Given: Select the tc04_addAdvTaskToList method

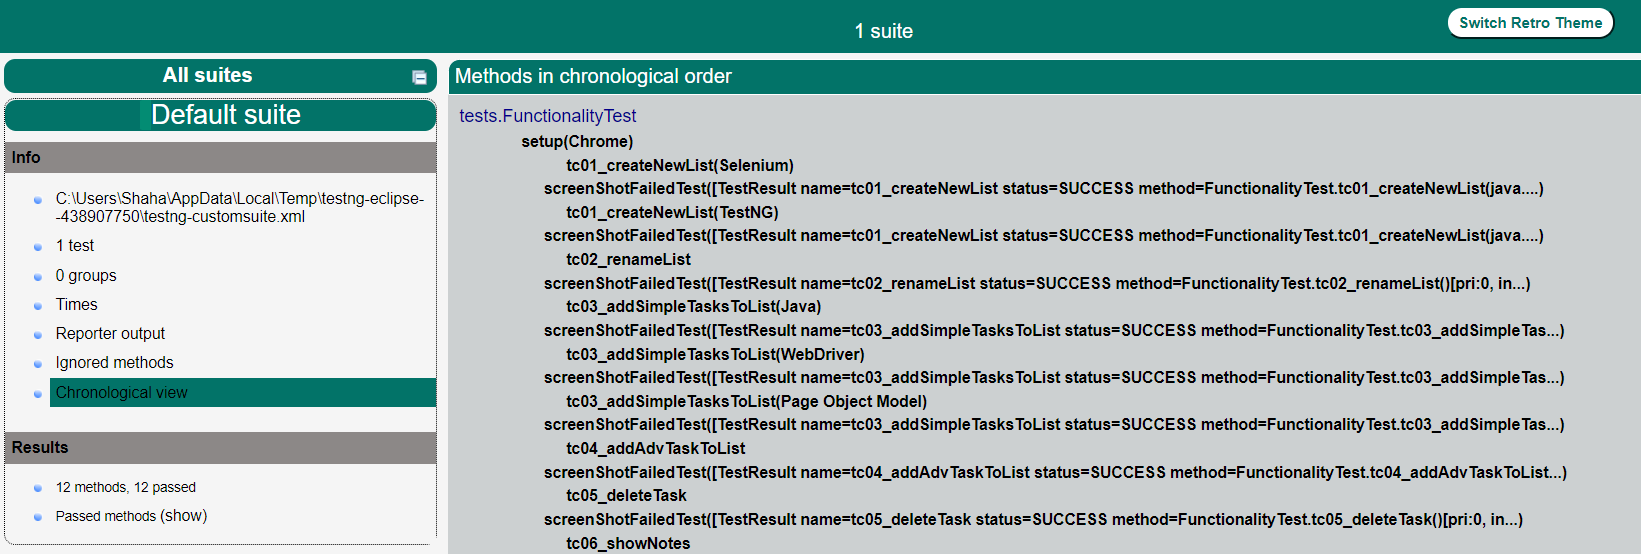Looking at the screenshot, I should [655, 449].
